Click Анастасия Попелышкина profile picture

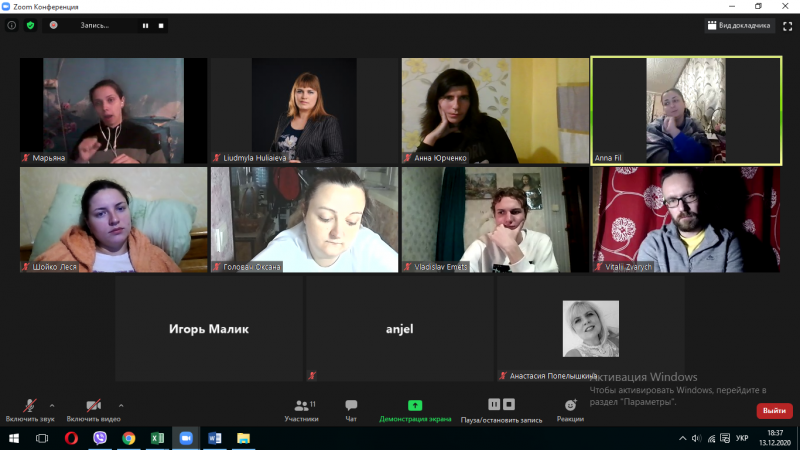[x=591, y=329]
